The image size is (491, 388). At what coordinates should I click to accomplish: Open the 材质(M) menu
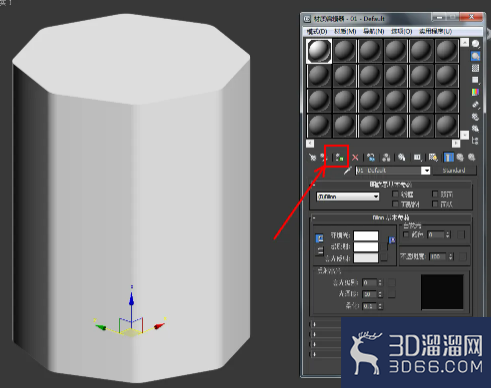345,31
